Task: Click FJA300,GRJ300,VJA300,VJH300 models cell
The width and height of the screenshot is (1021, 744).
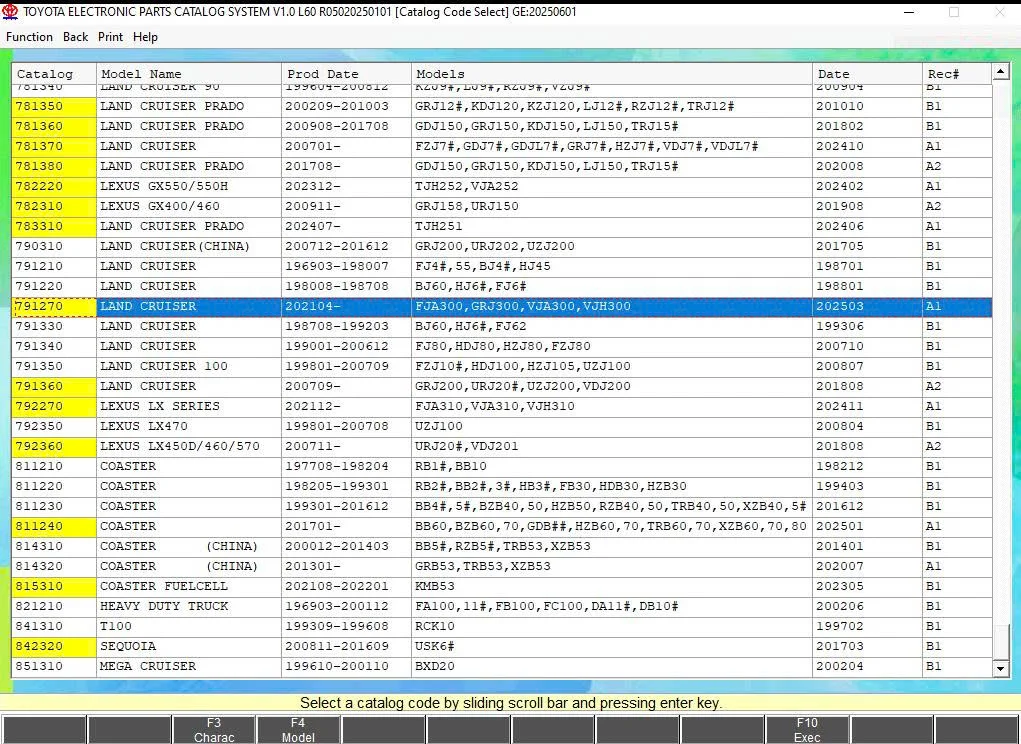Action: point(612,307)
